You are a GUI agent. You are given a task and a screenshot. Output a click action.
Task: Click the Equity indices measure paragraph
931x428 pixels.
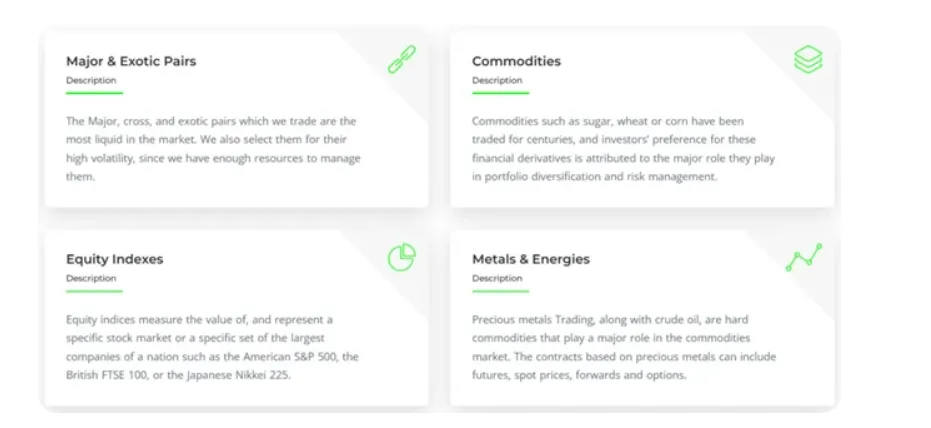pyautogui.click(x=212, y=347)
